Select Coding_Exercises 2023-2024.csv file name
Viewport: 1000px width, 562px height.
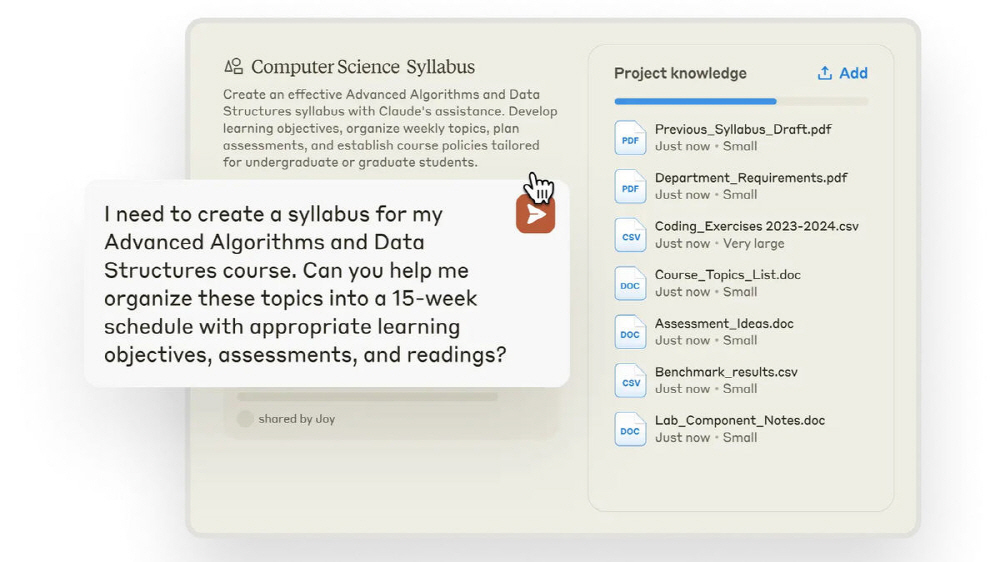(756, 226)
